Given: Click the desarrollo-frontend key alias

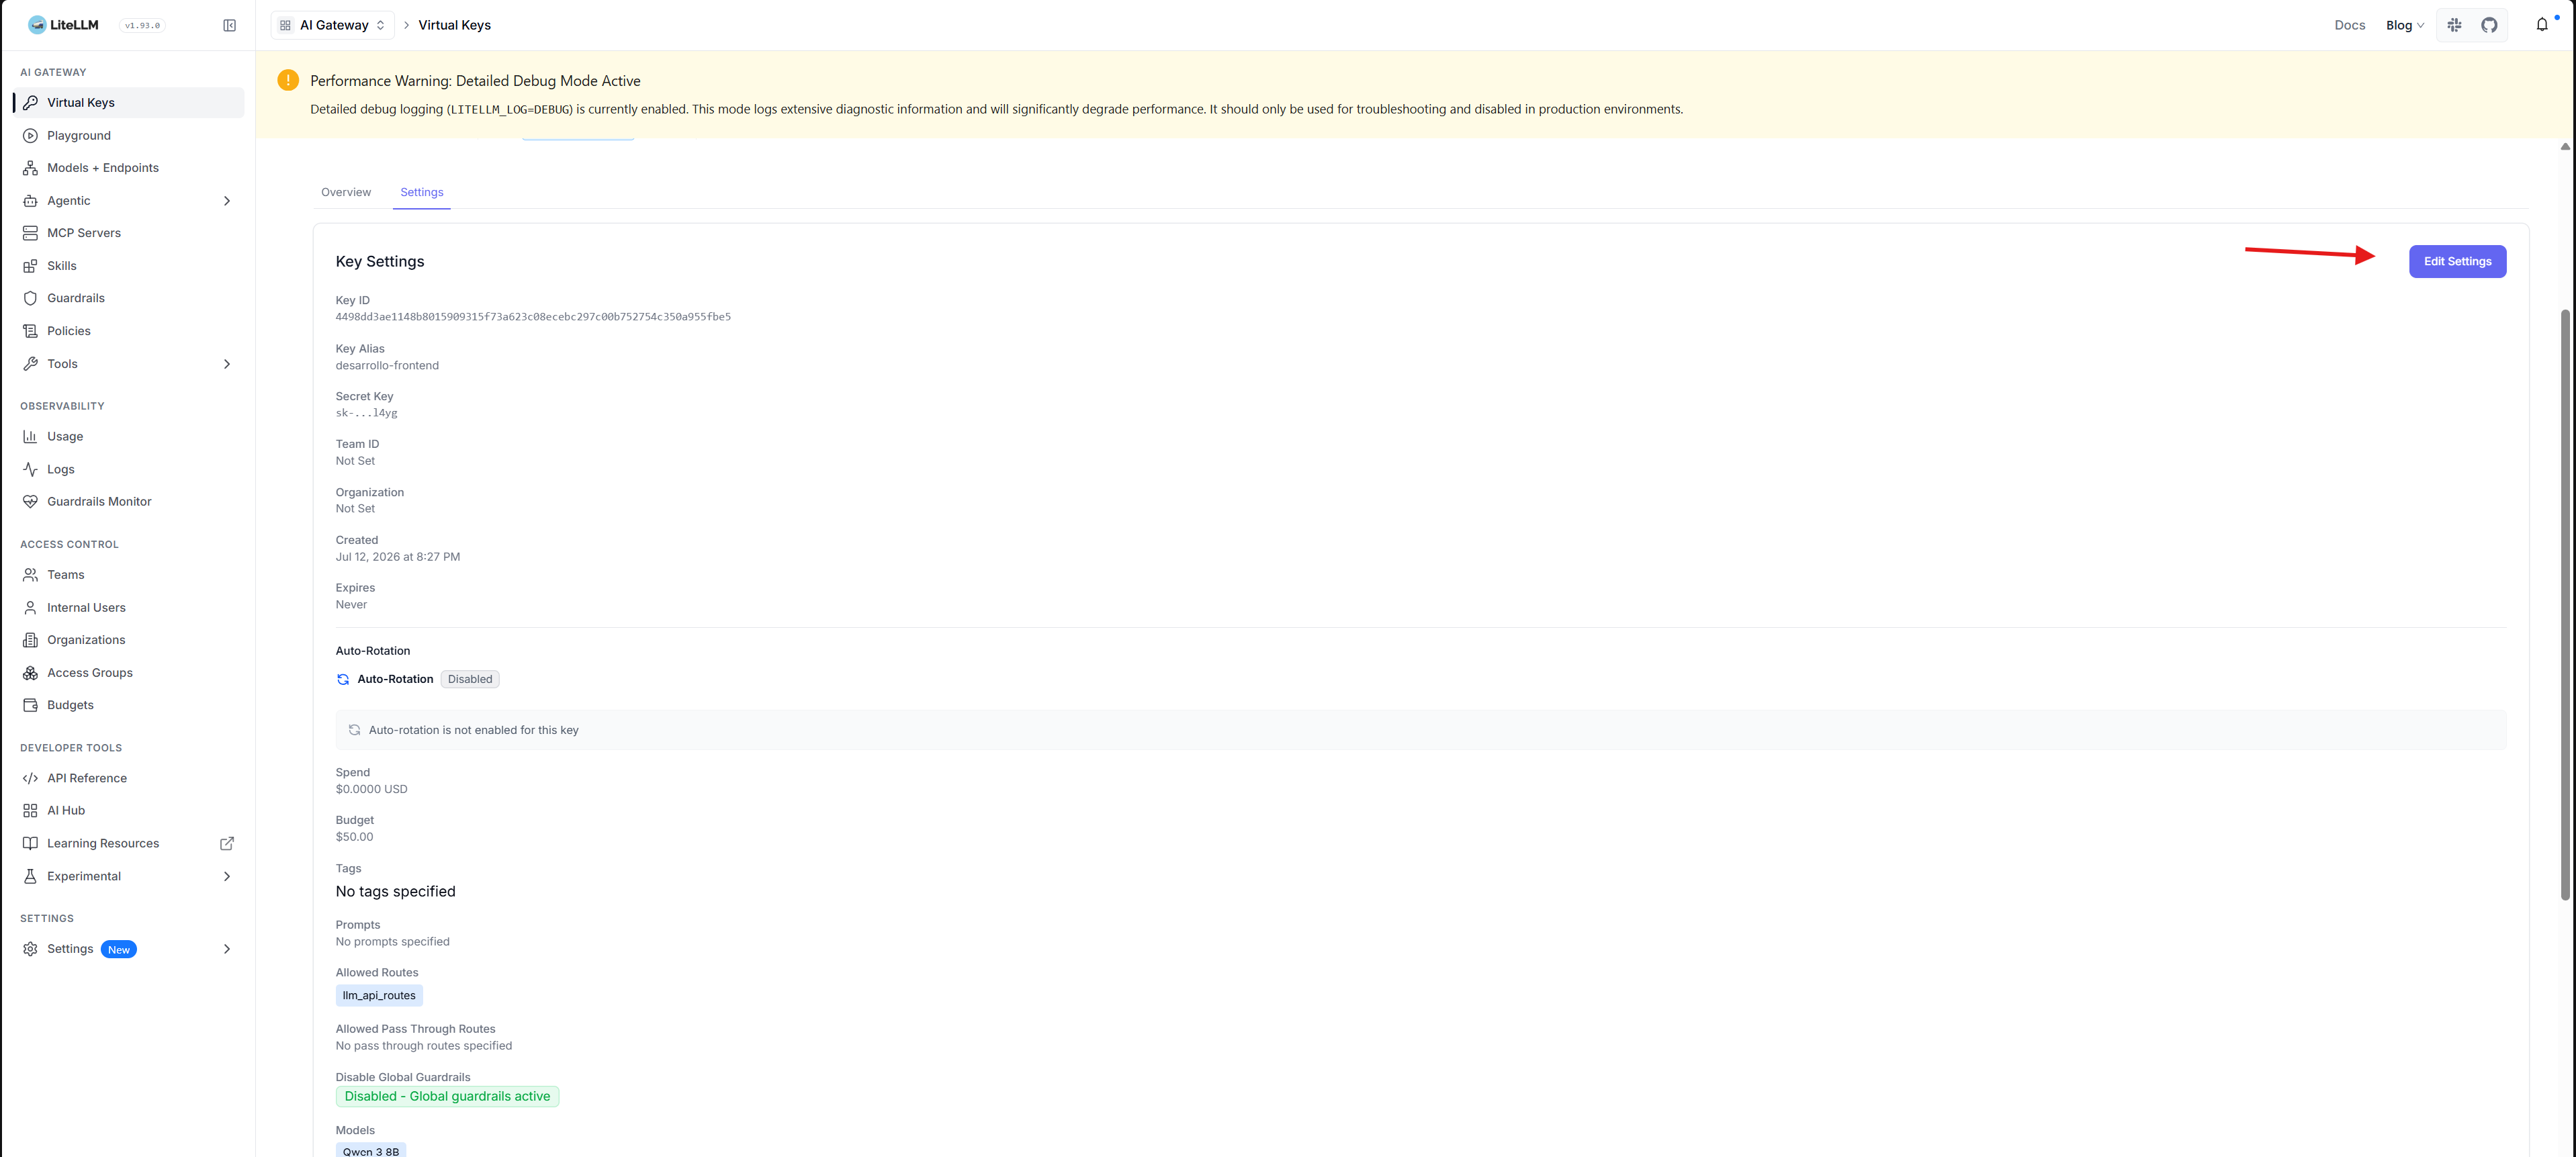Looking at the screenshot, I should click(x=387, y=365).
